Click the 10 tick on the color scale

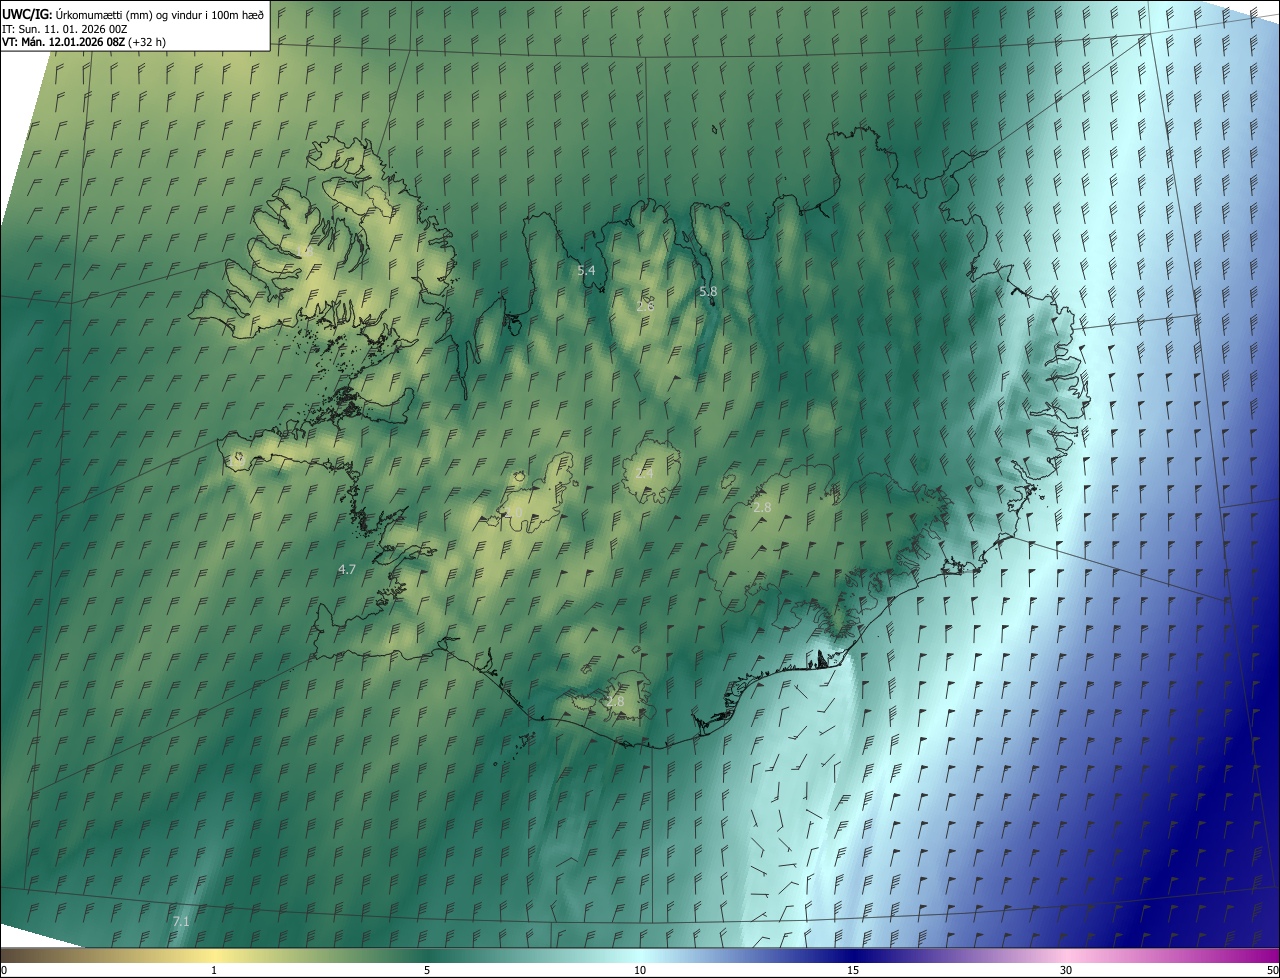(x=640, y=970)
